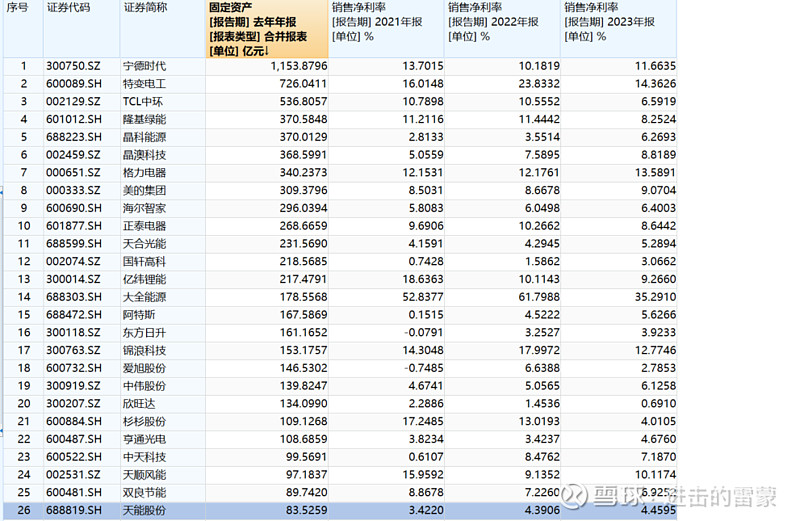This screenshot has height=521, width=800.
Task: Click the negative value -0.0791
Action: point(423,333)
